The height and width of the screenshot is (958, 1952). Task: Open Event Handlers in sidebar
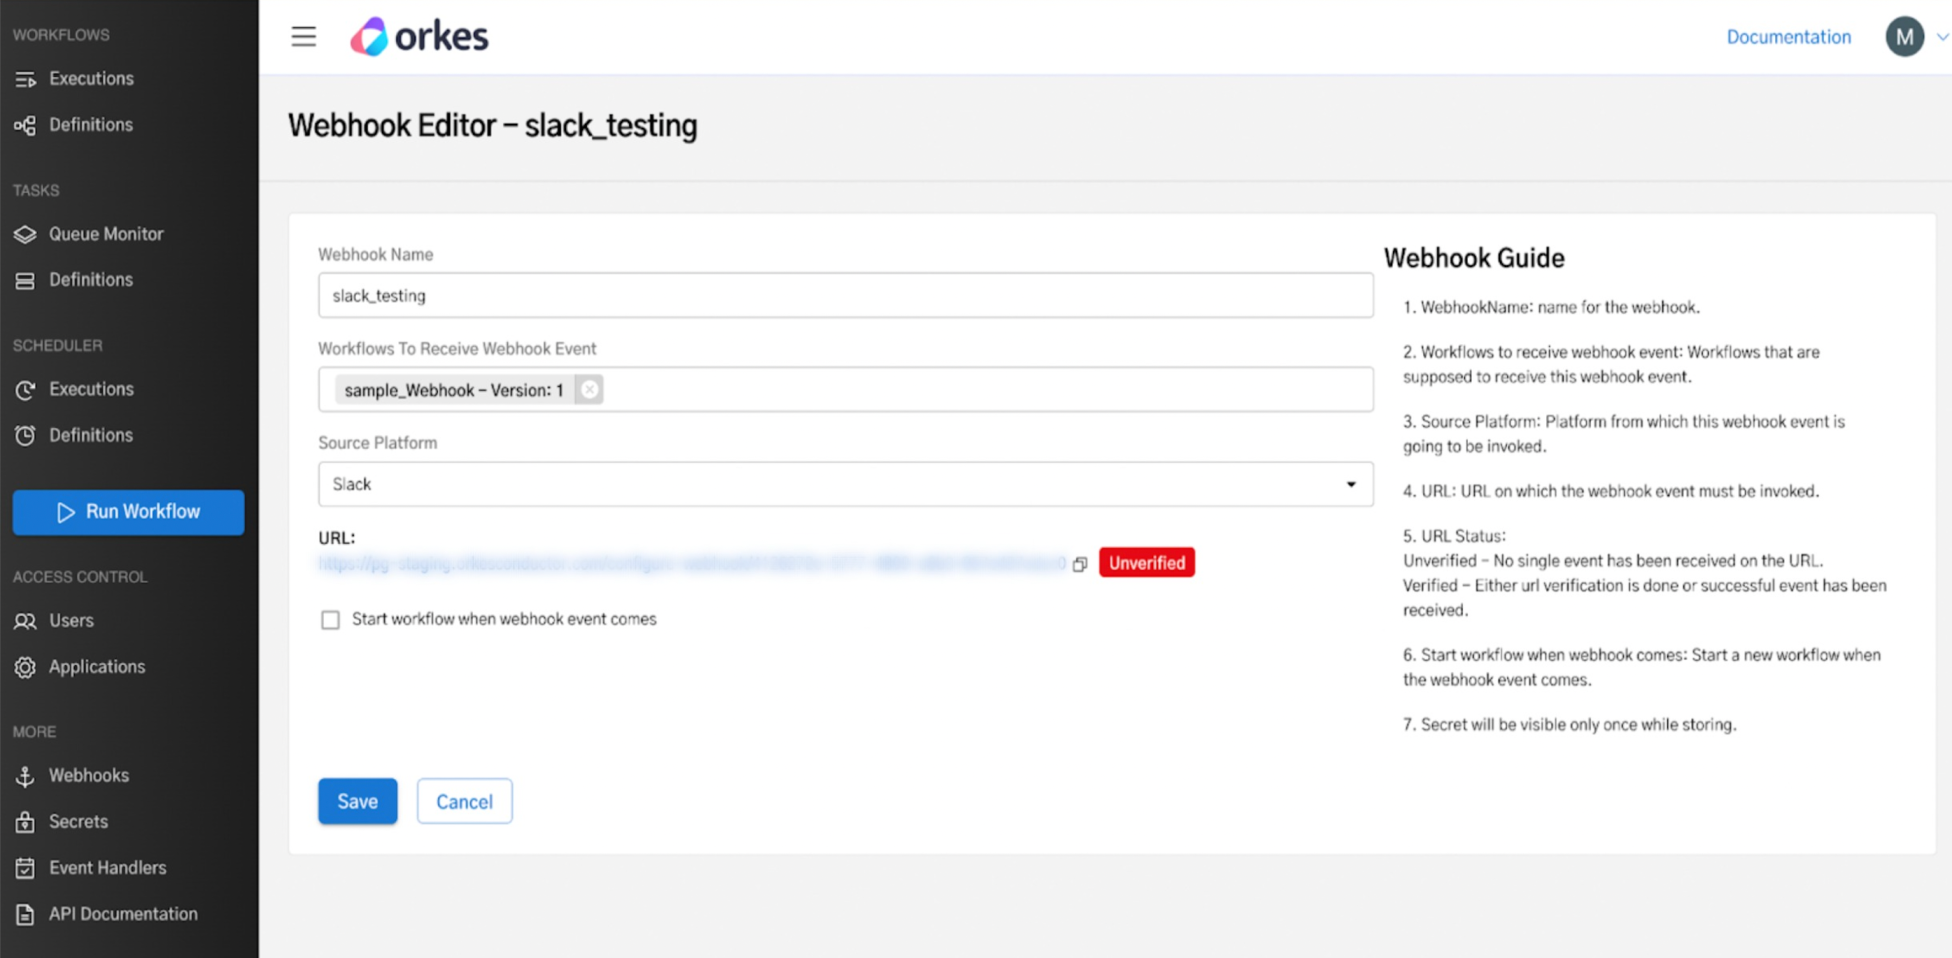pos(108,867)
